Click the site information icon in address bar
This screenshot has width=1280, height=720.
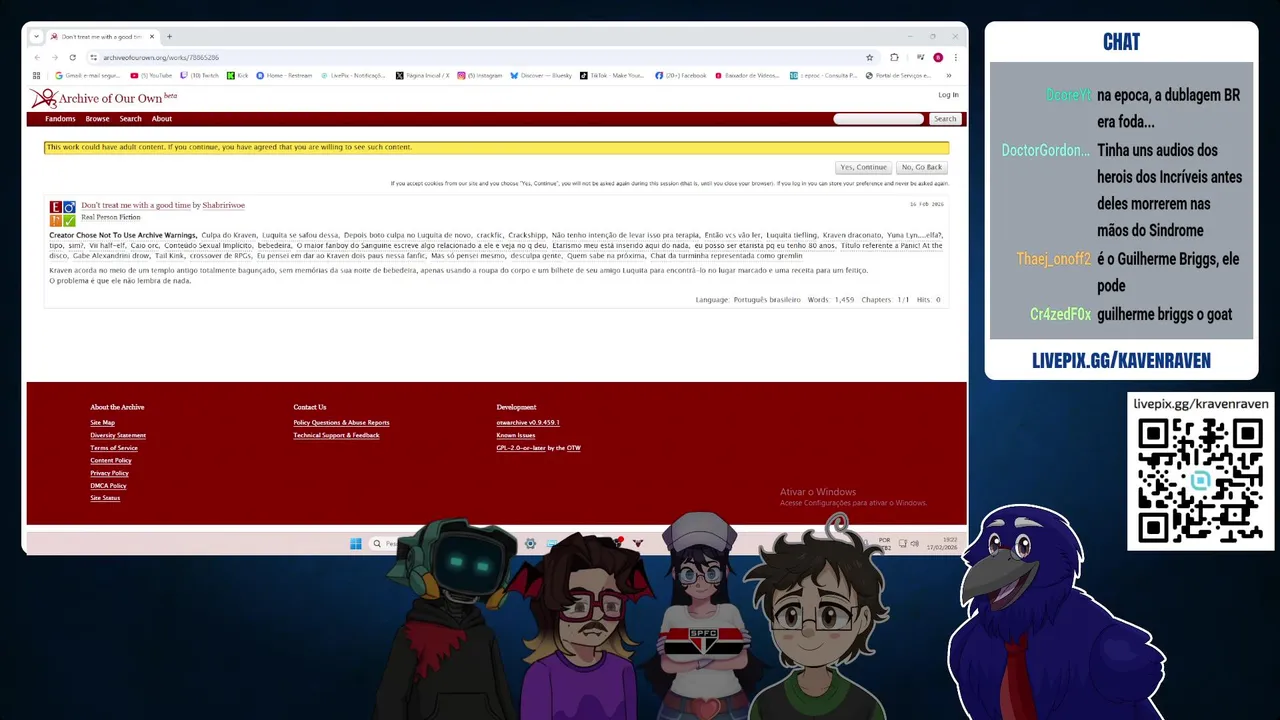pyautogui.click(x=93, y=57)
